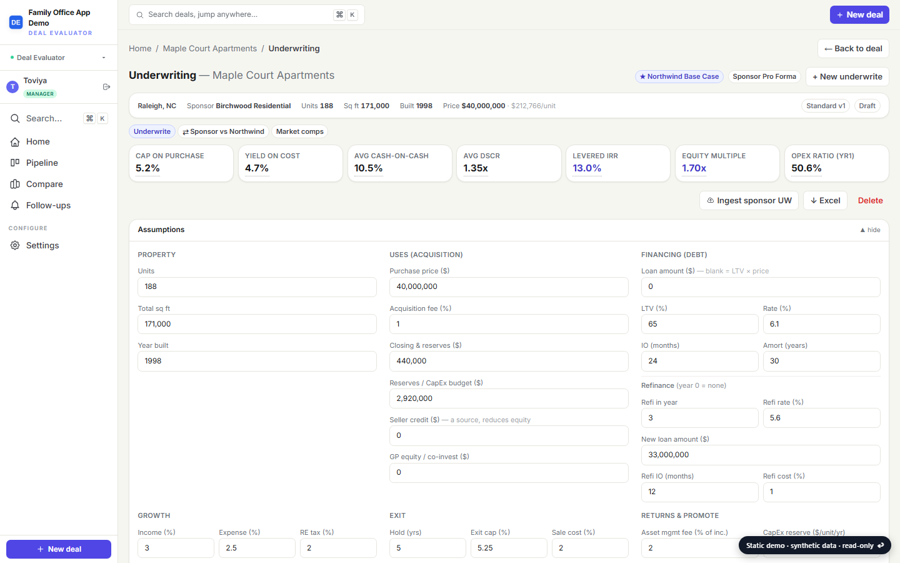The width and height of the screenshot is (900, 563).
Task: Click the Income (%) growth field
Action: 176,548
